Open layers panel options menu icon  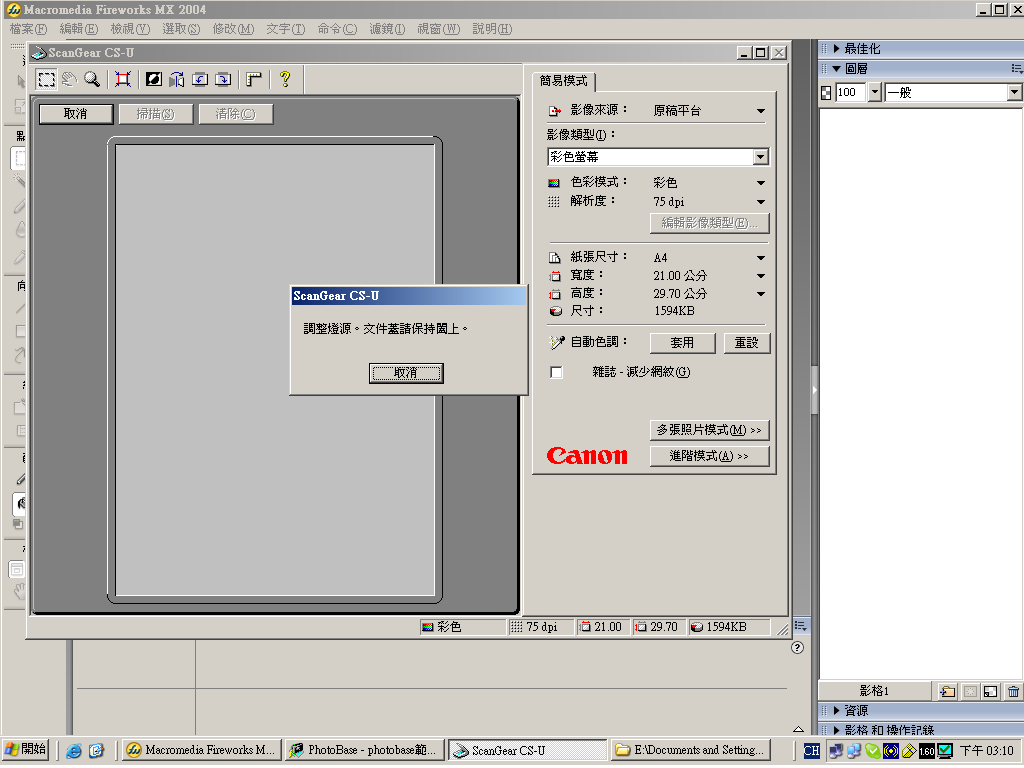coord(1016,69)
